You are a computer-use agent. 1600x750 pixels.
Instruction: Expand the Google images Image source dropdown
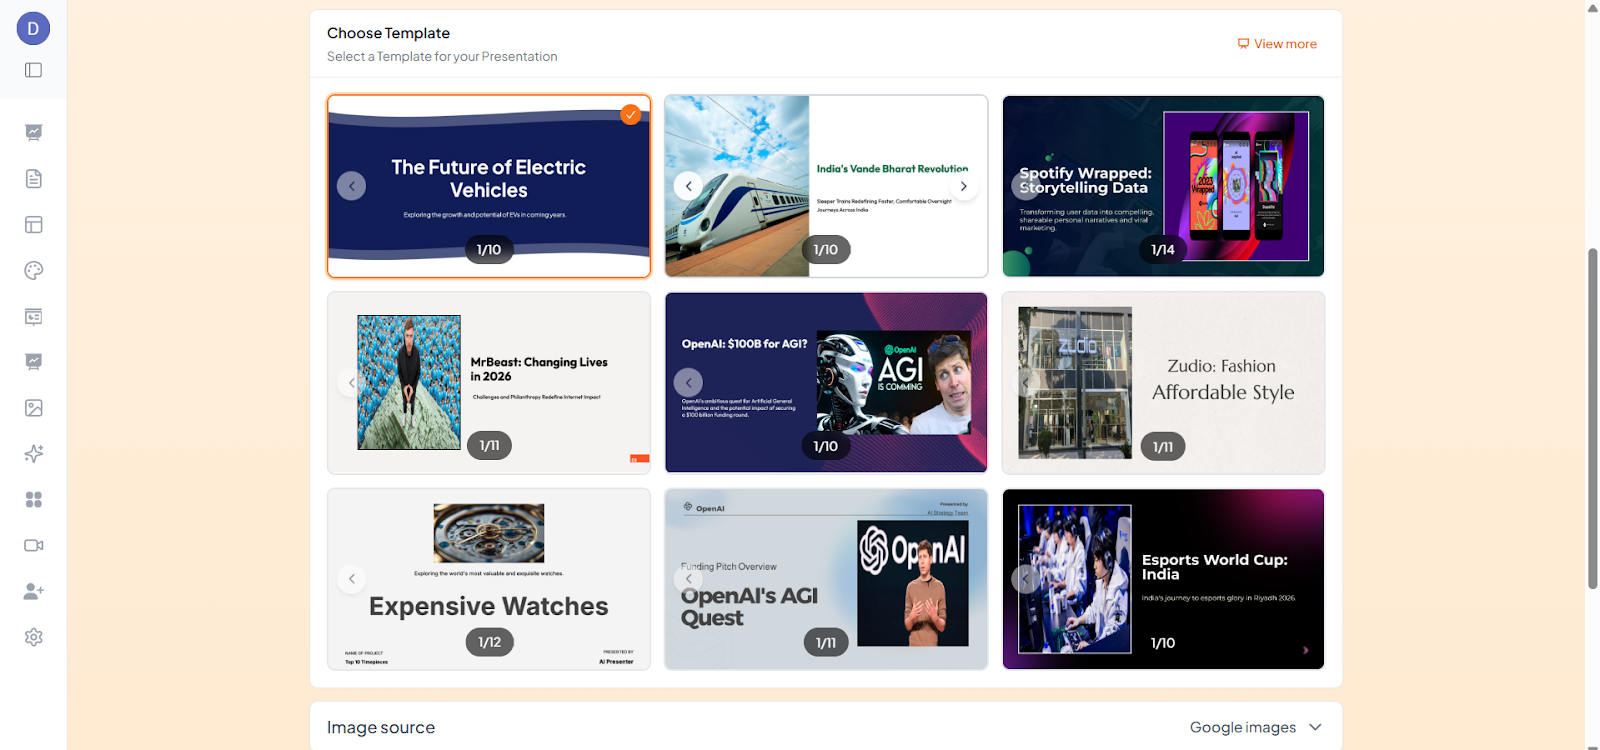[1256, 727]
